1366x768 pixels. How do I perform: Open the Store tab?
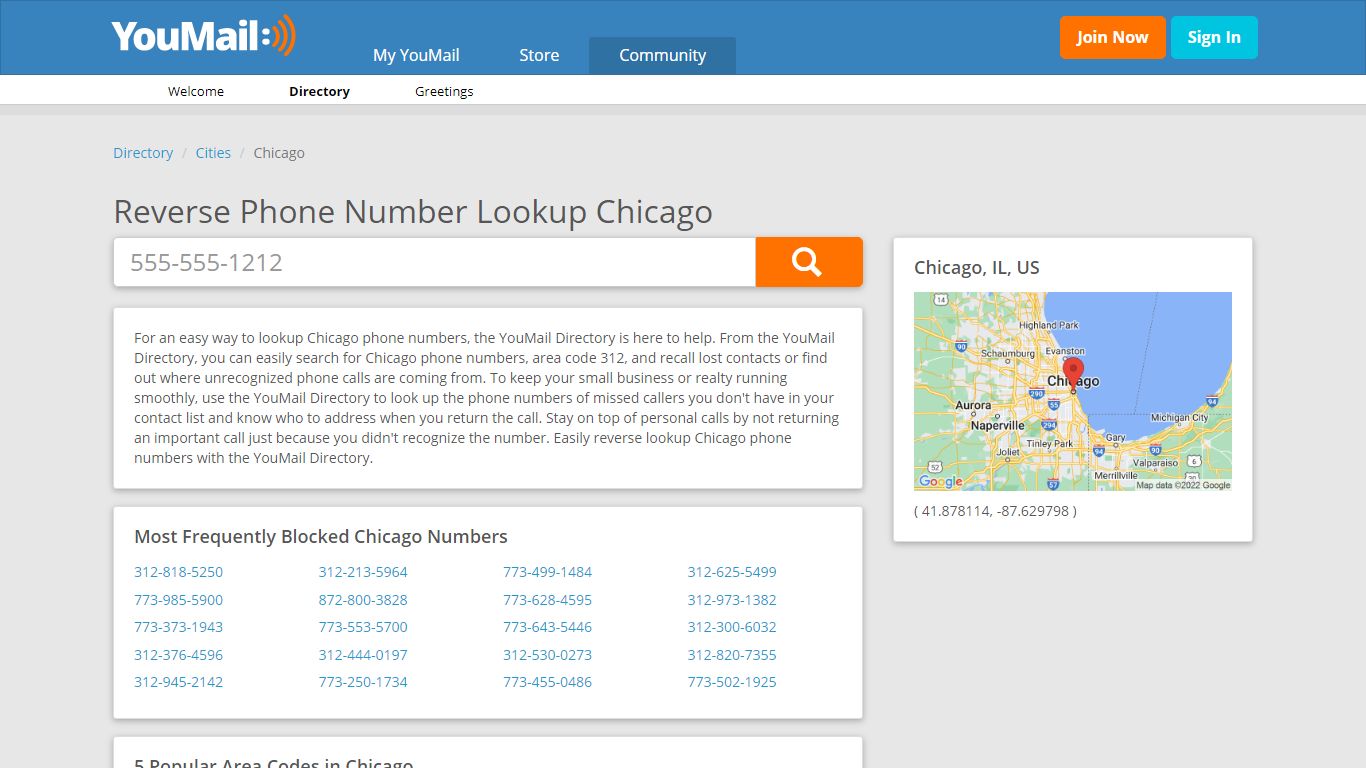point(539,55)
